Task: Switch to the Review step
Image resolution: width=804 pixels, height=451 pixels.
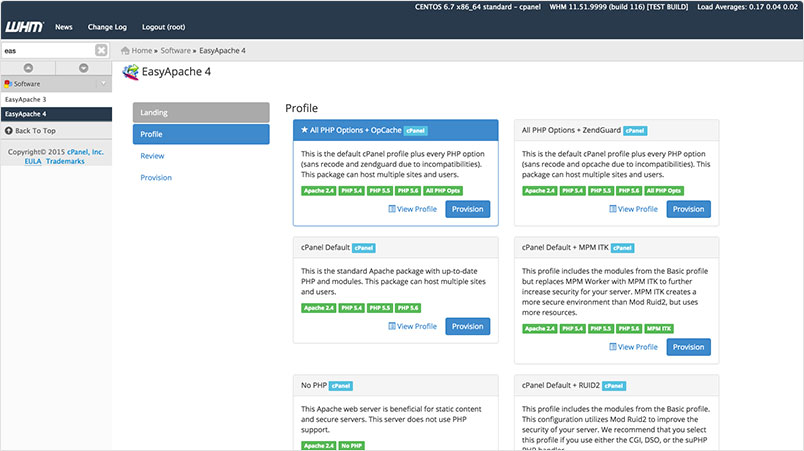Action: (x=152, y=156)
